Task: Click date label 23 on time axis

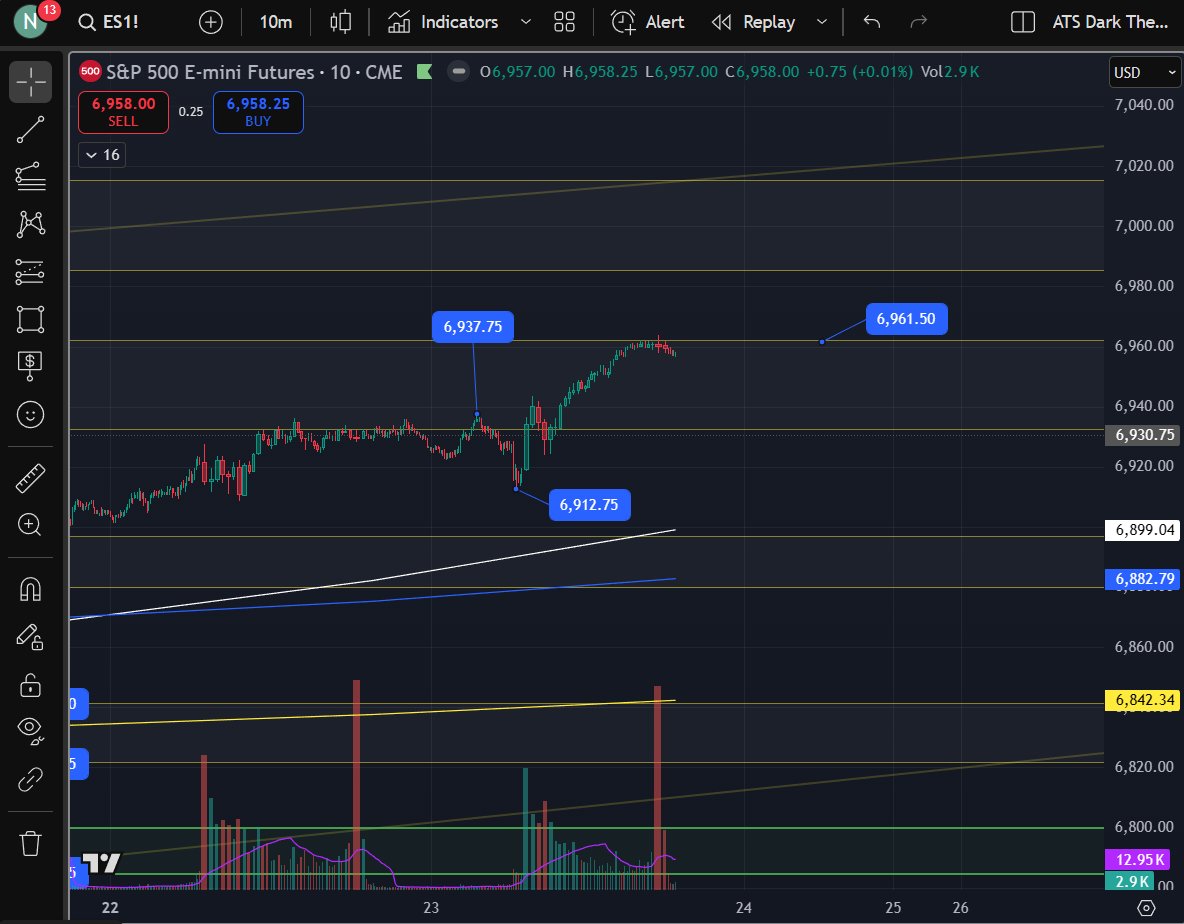Action: [x=430, y=907]
